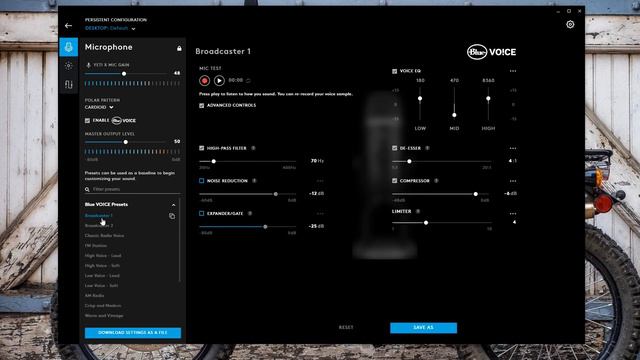
Task: Go back using the left arrow
Action: pos(68,26)
